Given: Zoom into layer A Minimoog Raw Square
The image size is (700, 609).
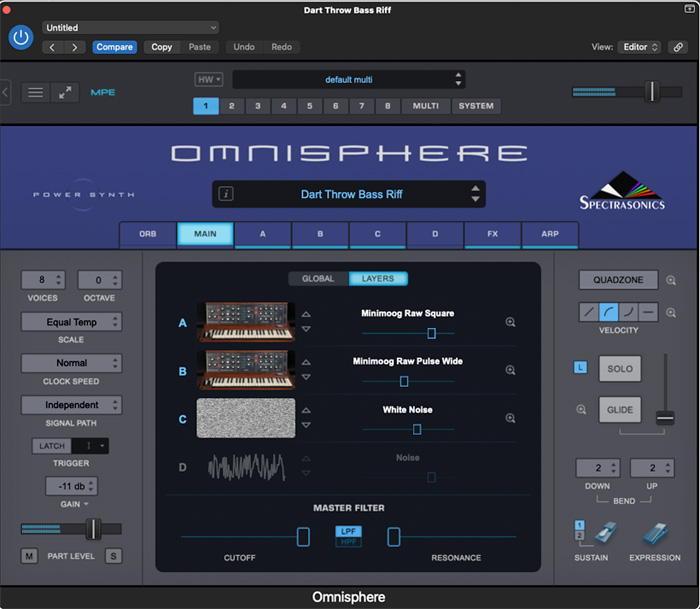Looking at the screenshot, I should 510,322.
